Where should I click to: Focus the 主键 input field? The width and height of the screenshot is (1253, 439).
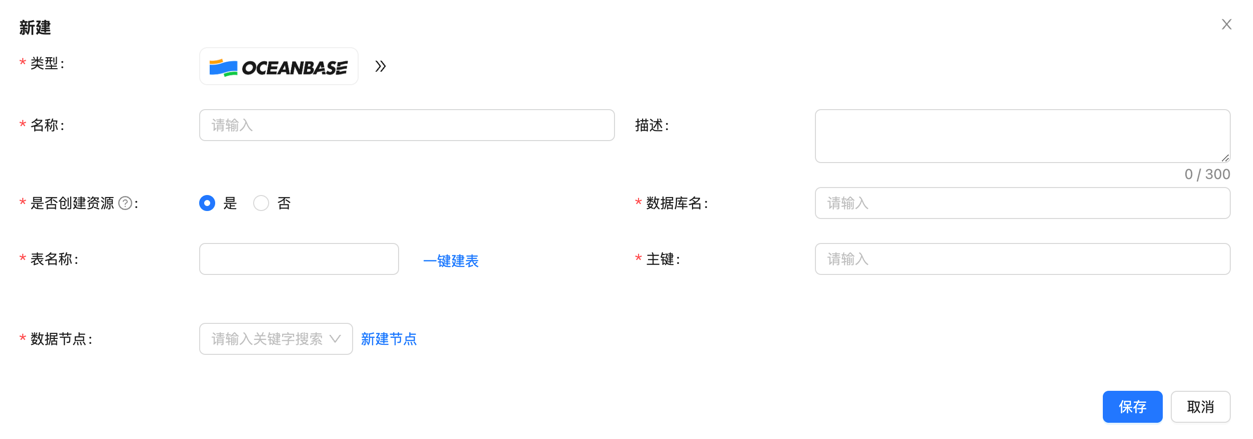pyautogui.click(x=1022, y=259)
